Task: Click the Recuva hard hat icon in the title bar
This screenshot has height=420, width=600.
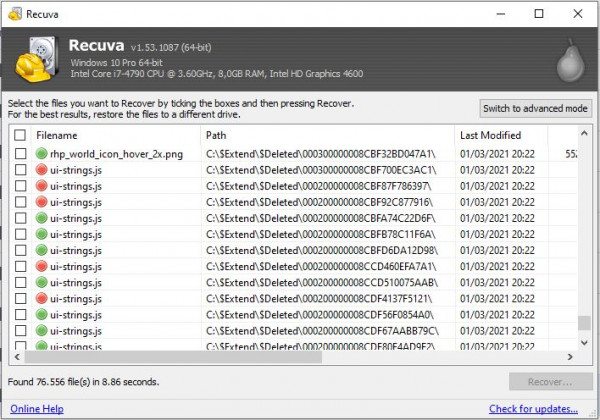Action: coord(15,14)
